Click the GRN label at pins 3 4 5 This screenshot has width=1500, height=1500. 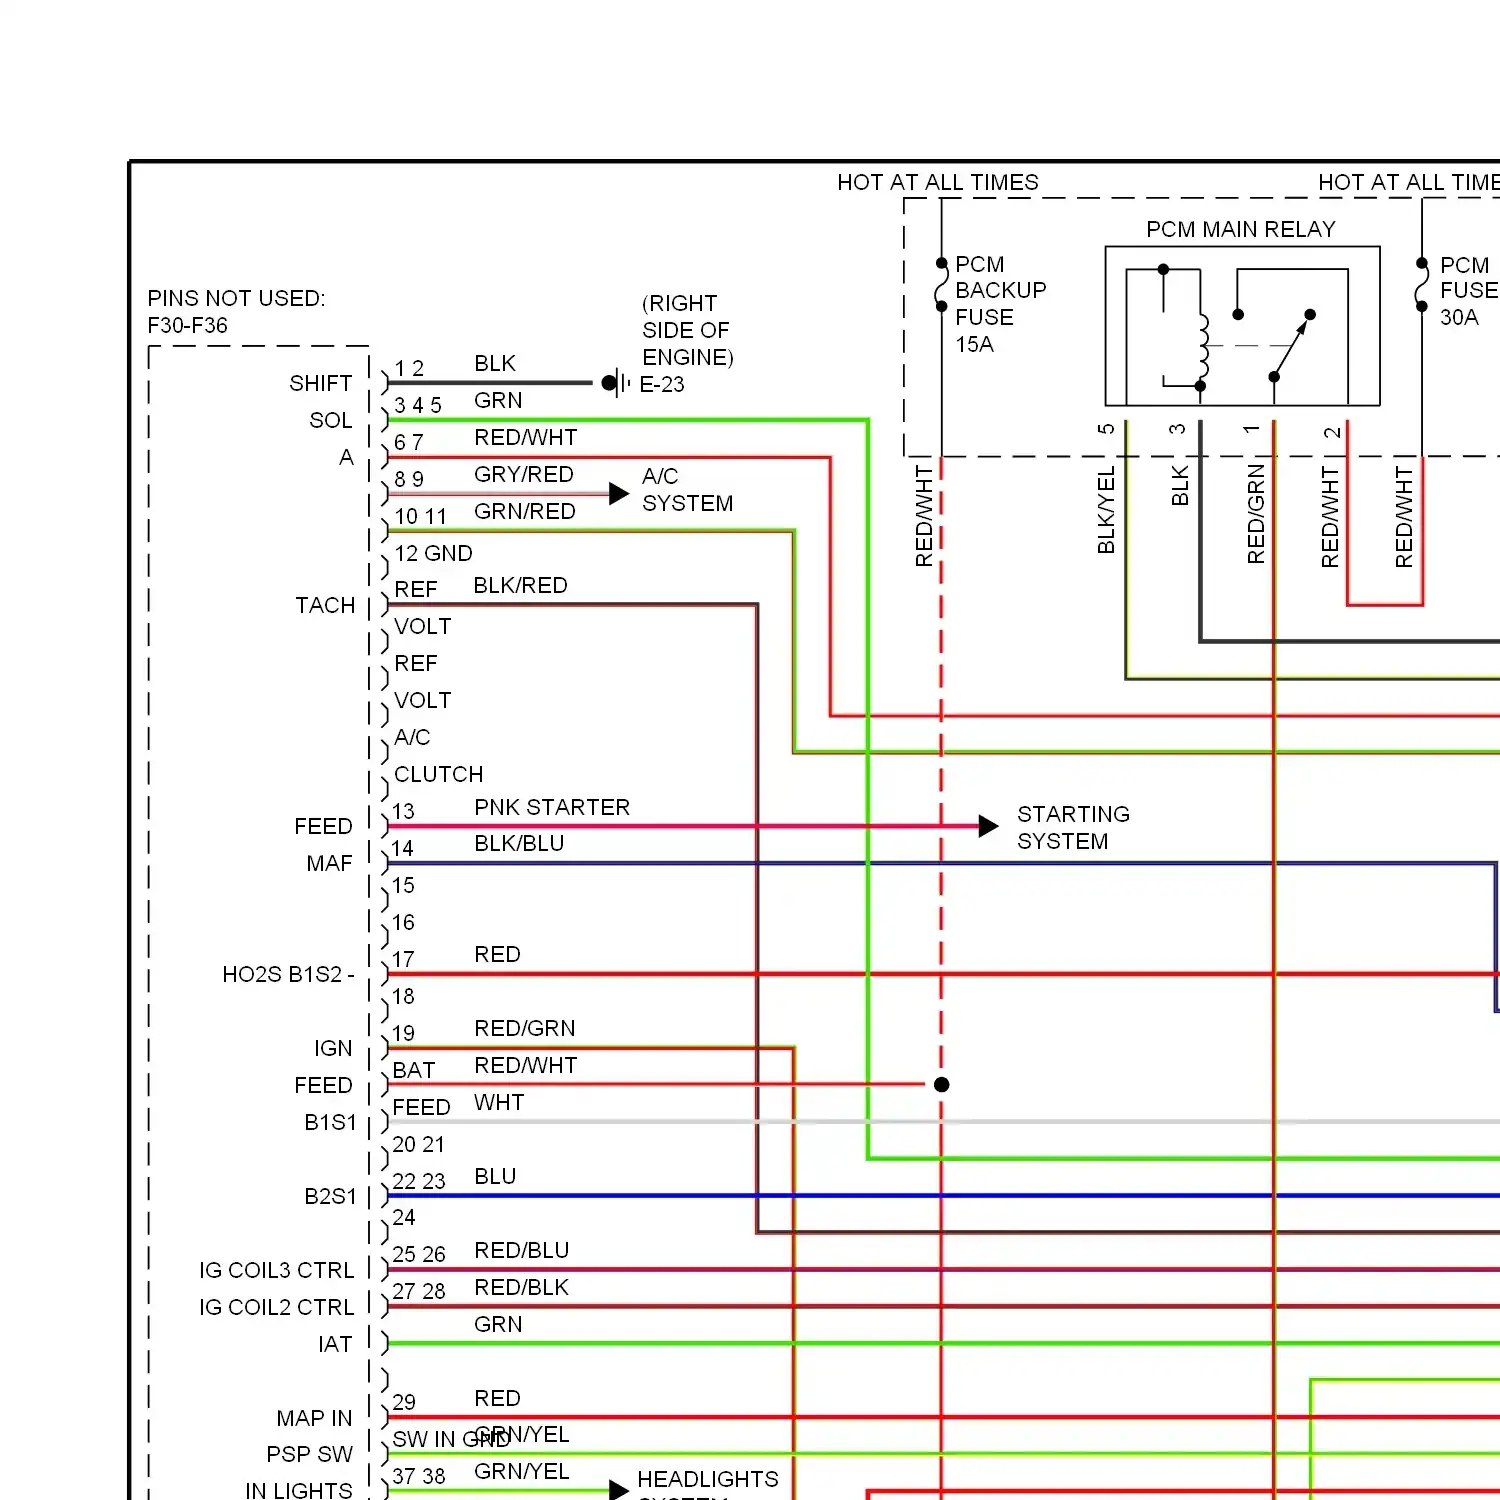(x=498, y=400)
